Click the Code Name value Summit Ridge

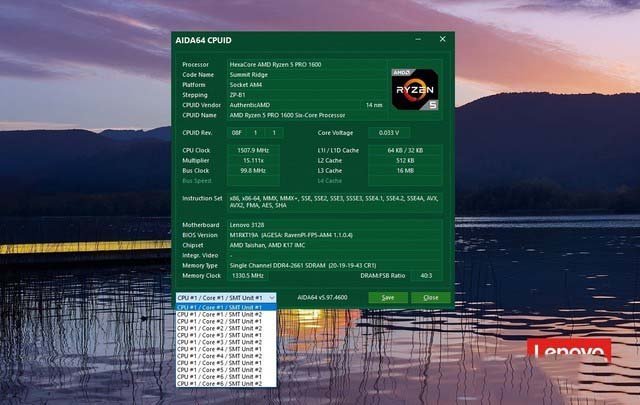pos(249,75)
